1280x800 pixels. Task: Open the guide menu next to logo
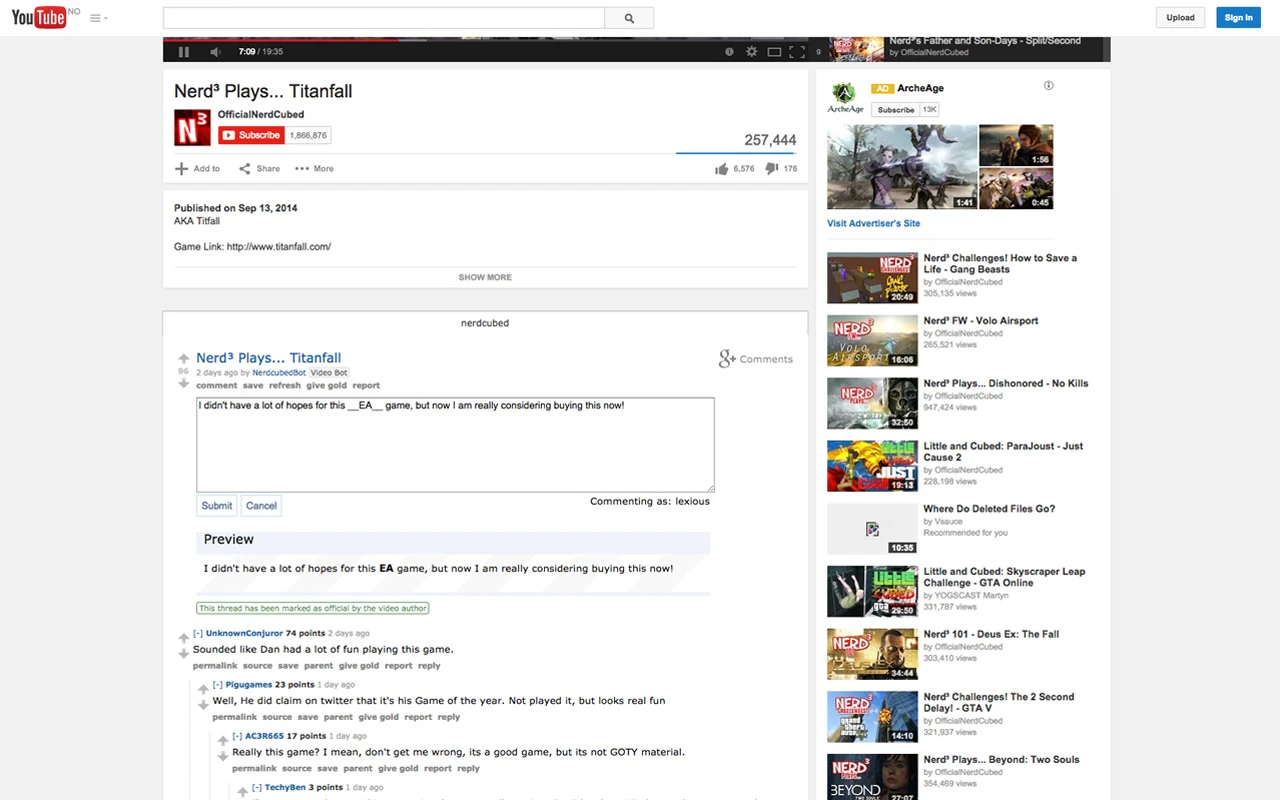coord(98,18)
